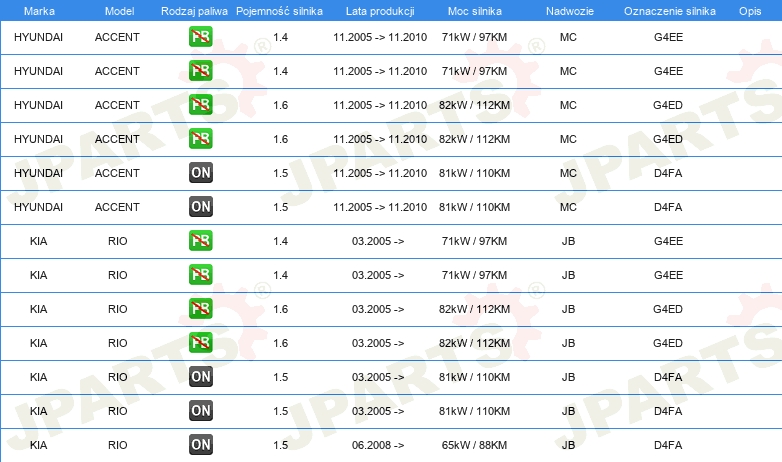
Task: Click G4EE code in first Hyundai Accent row
Action: (668, 37)
